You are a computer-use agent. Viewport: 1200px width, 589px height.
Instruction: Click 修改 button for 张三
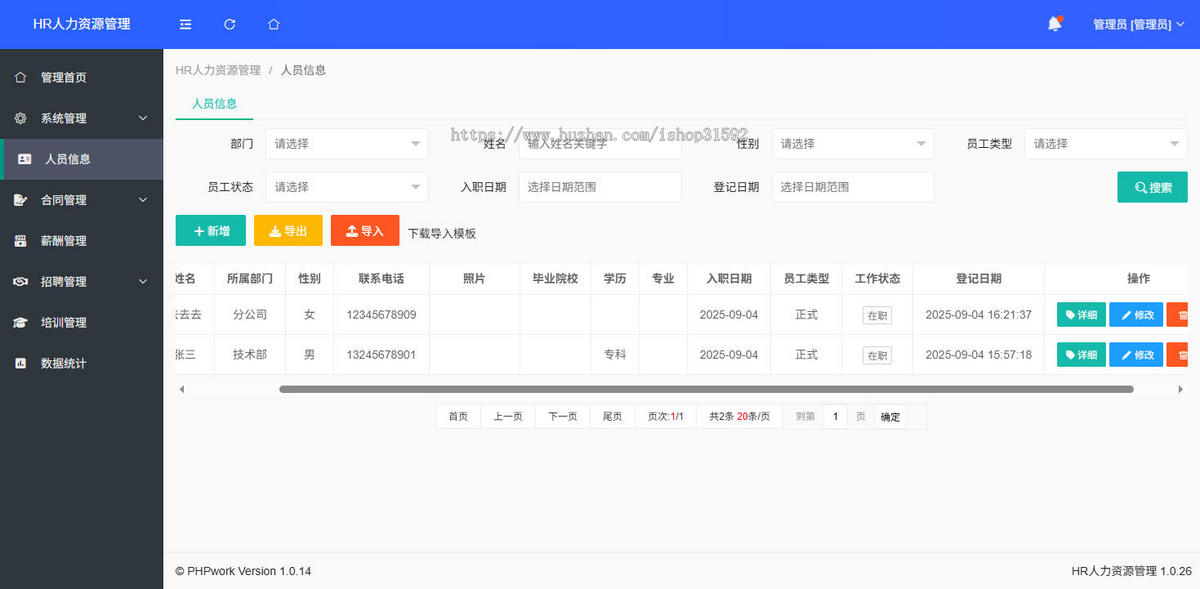tap(1136, 355)
